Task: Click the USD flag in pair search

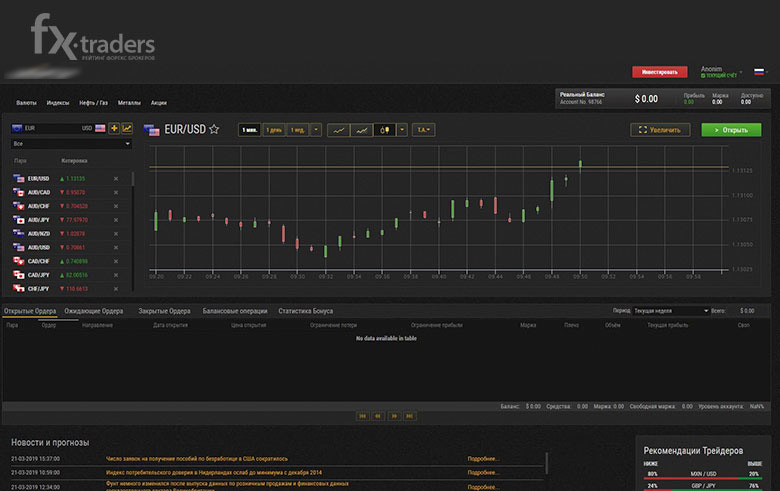Action: pyautogui.click(x=100, y=128)
